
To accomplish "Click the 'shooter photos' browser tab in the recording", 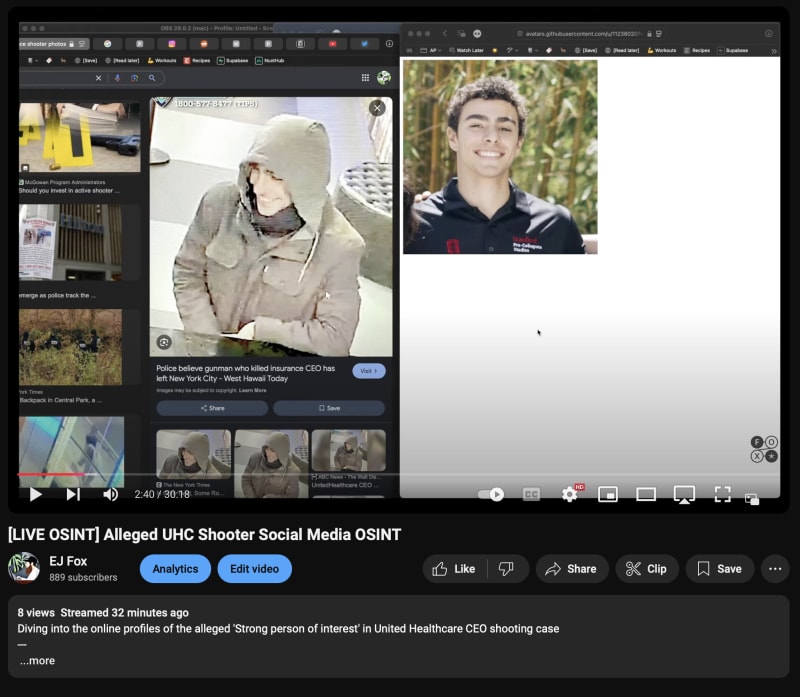I will click(x=54, y=44).
